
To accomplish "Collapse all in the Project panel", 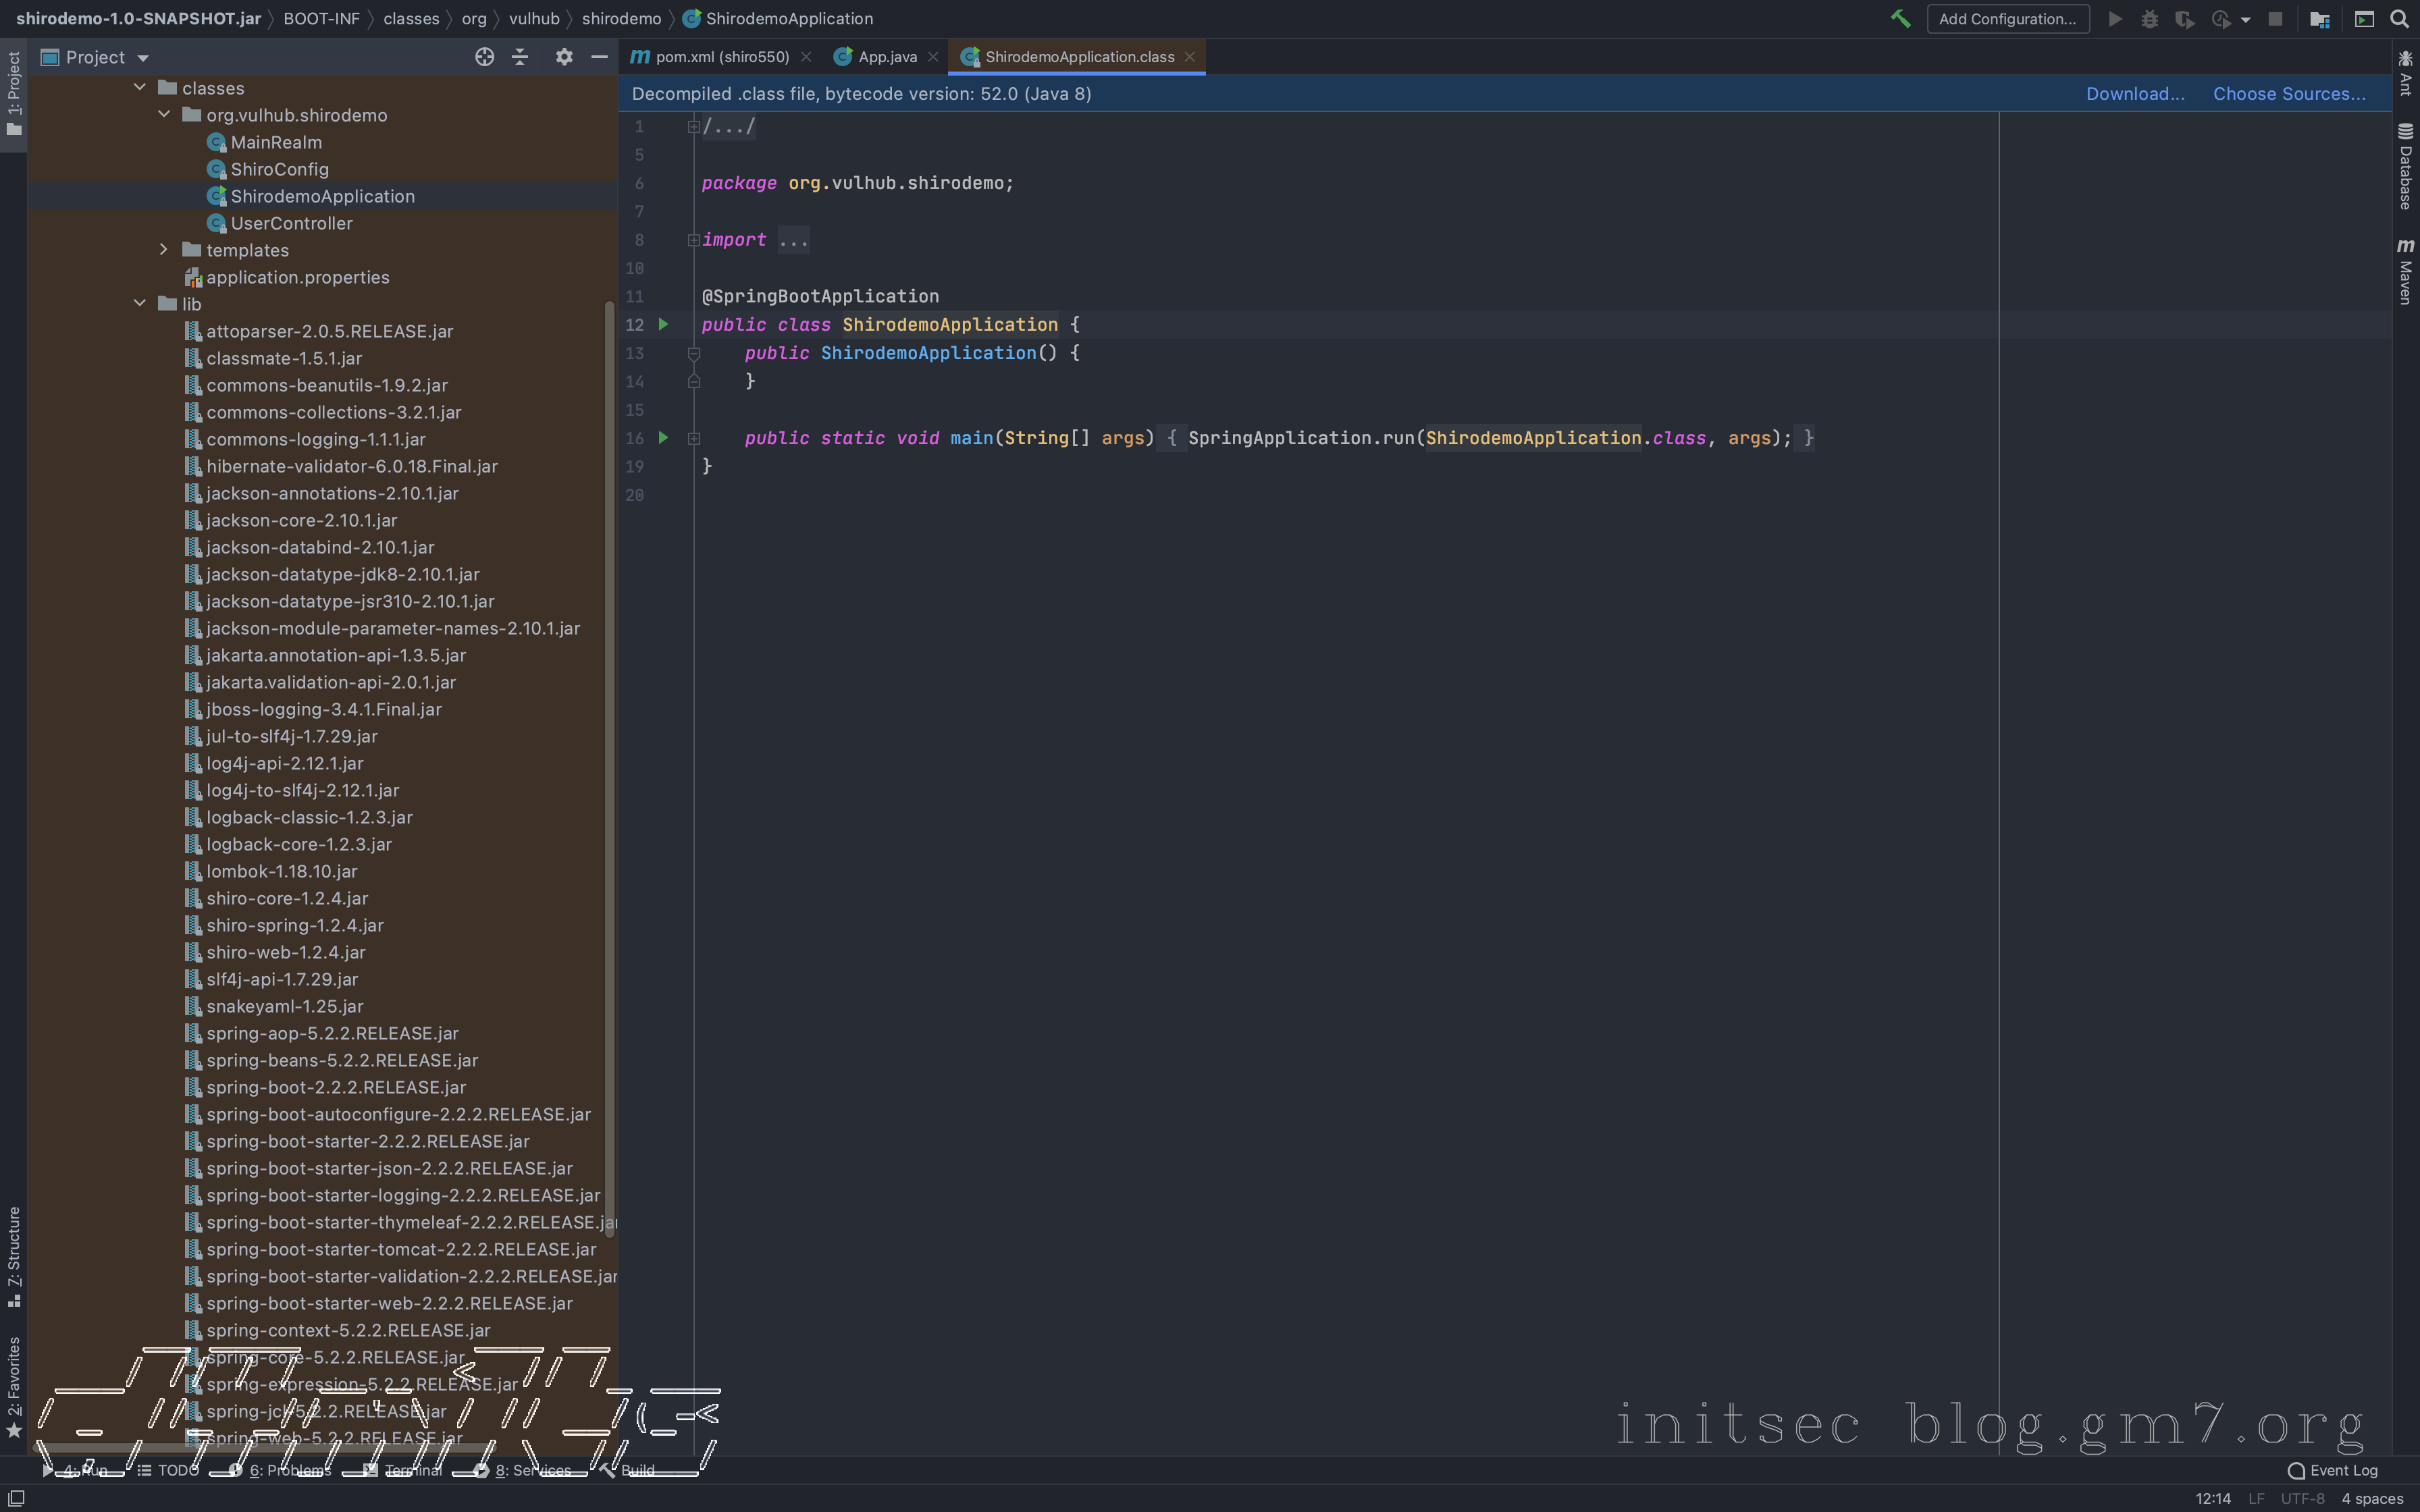I will tap(520, 57).
